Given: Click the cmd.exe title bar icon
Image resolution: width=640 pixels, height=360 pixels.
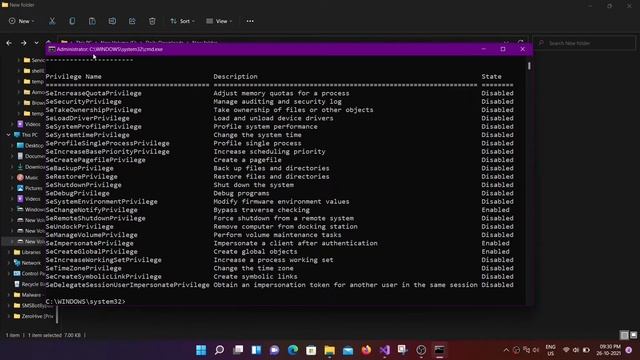Looking at the screenshot, I should (x=52, y=49).
